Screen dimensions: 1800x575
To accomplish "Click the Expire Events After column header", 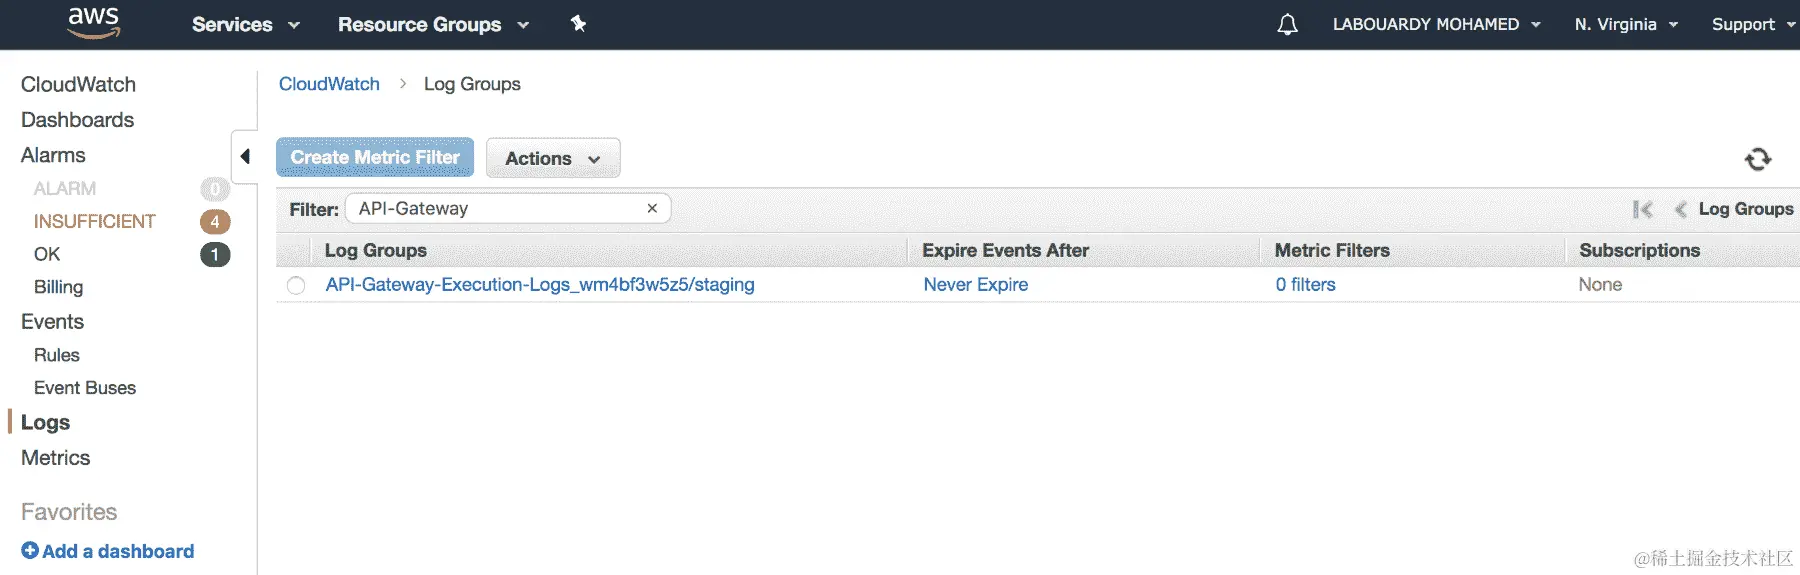I will (1005, 250).
